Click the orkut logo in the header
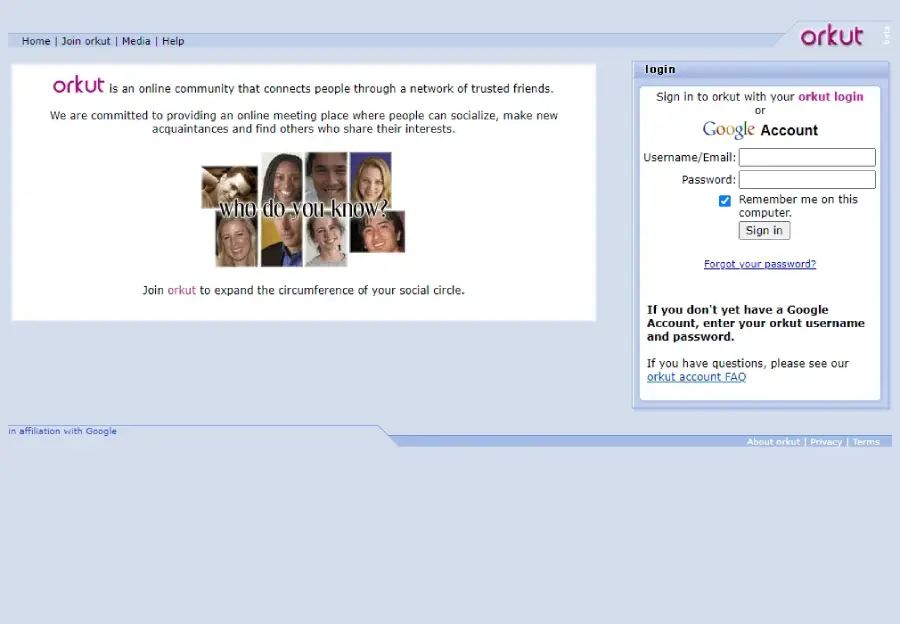The height and width of the screenshot is (624, 900). pos(831,36)
